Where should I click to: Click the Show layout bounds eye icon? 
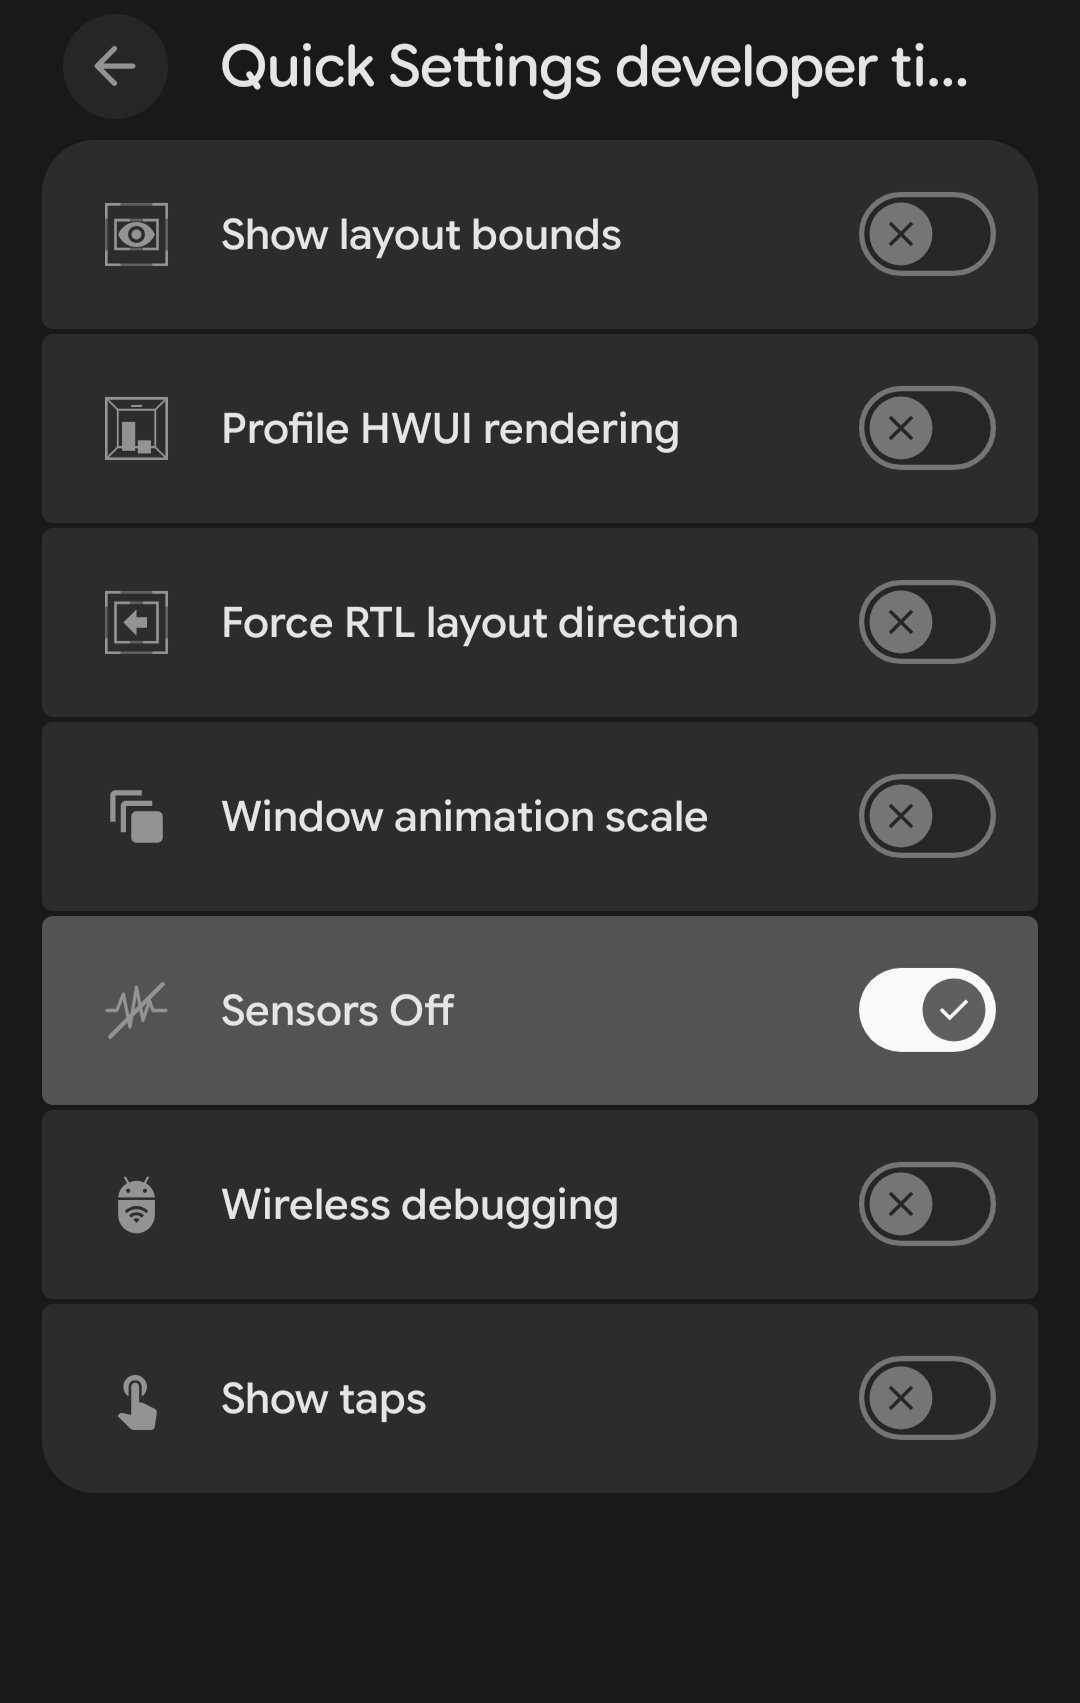[136, 235]
